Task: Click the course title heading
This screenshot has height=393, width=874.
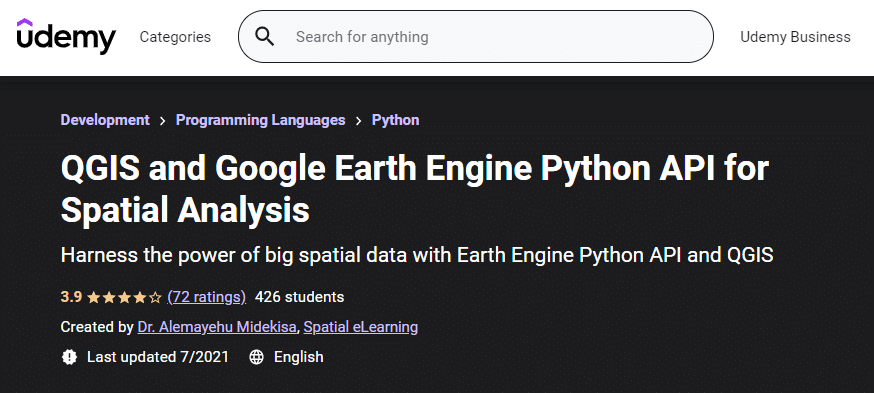Action: [x=415, y=190]
